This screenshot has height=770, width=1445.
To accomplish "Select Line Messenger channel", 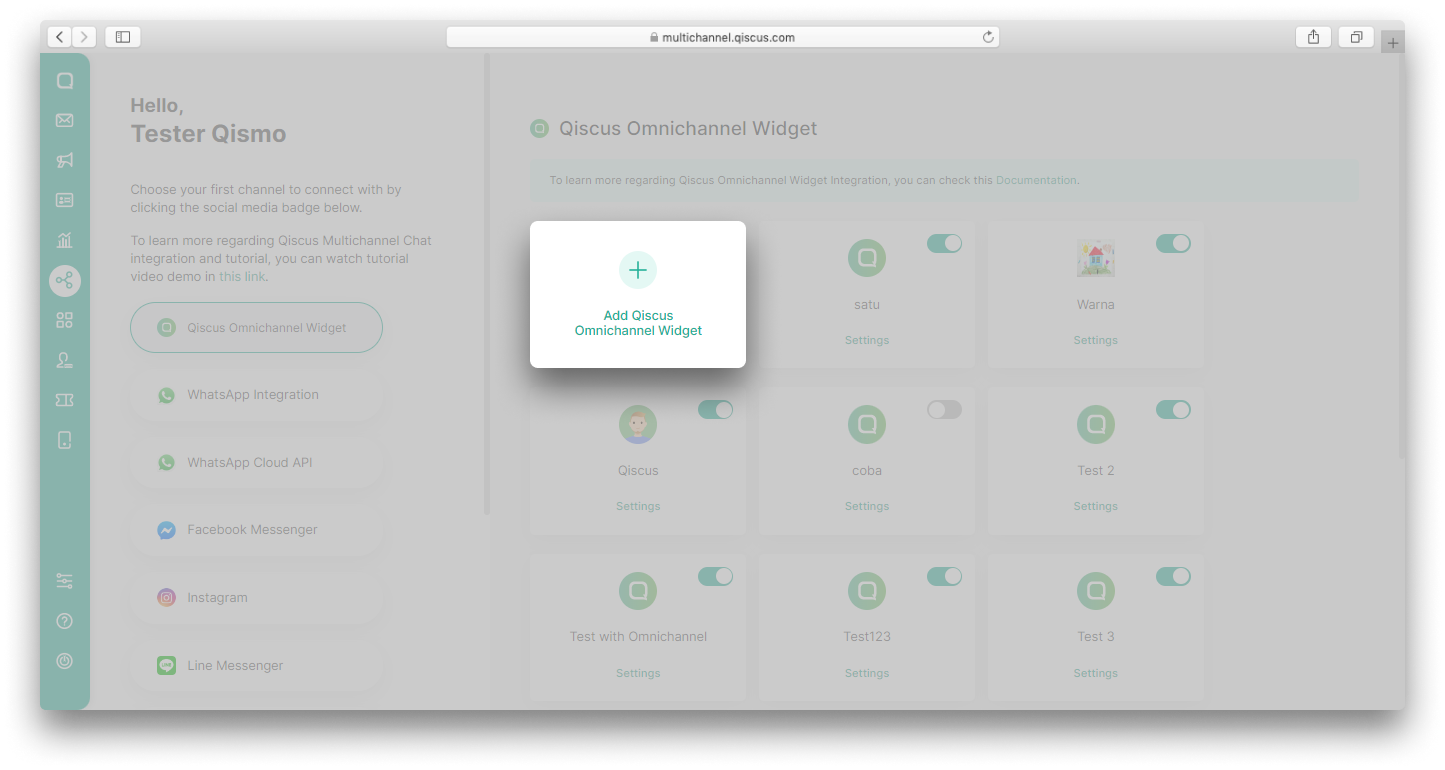I will pos(256,665).
